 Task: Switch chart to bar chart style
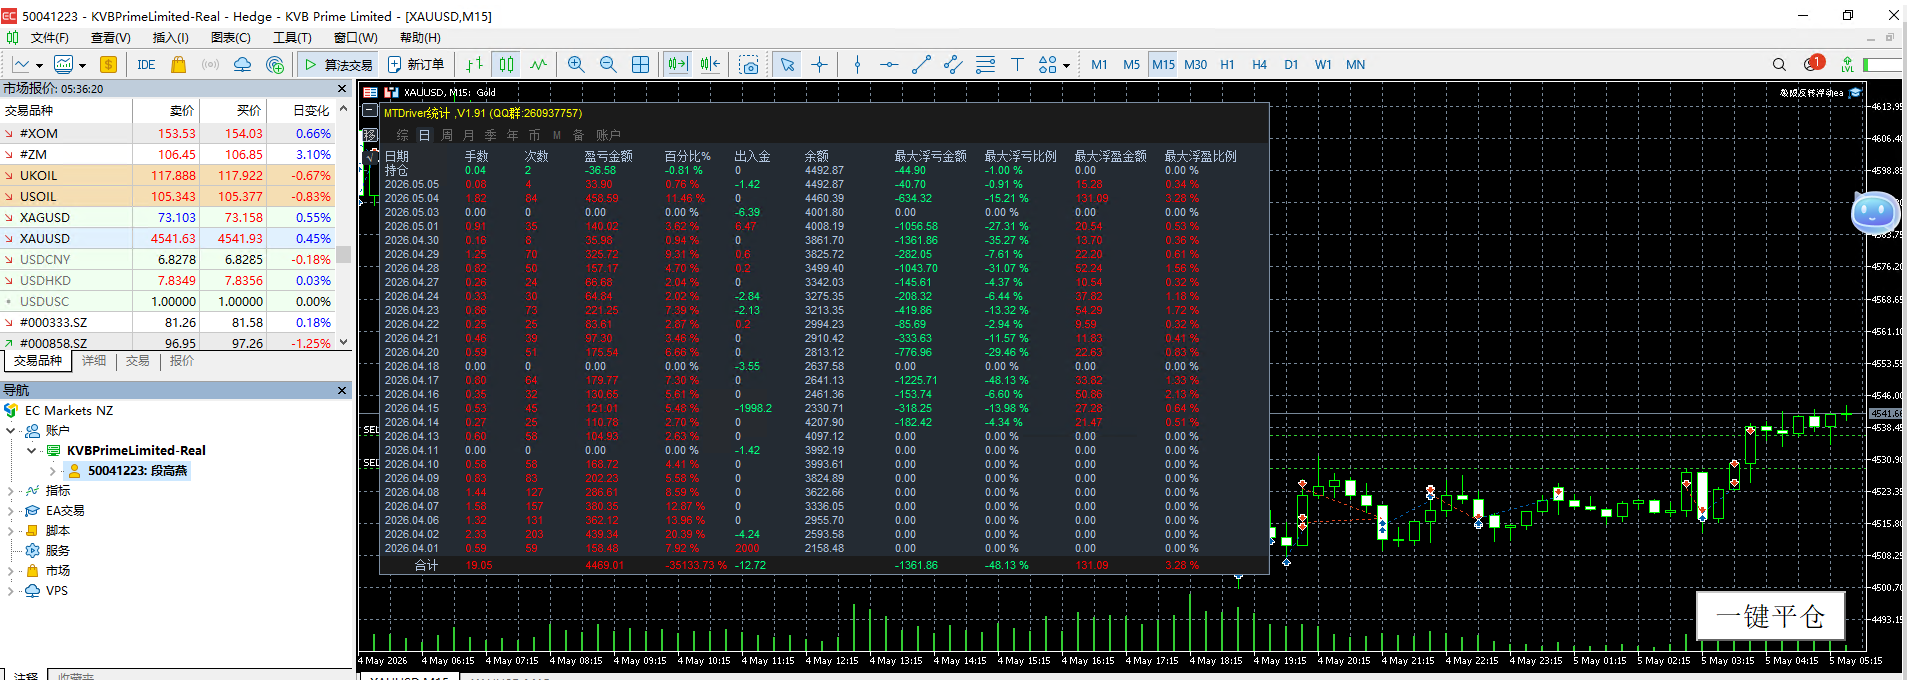tap(474, 64)
